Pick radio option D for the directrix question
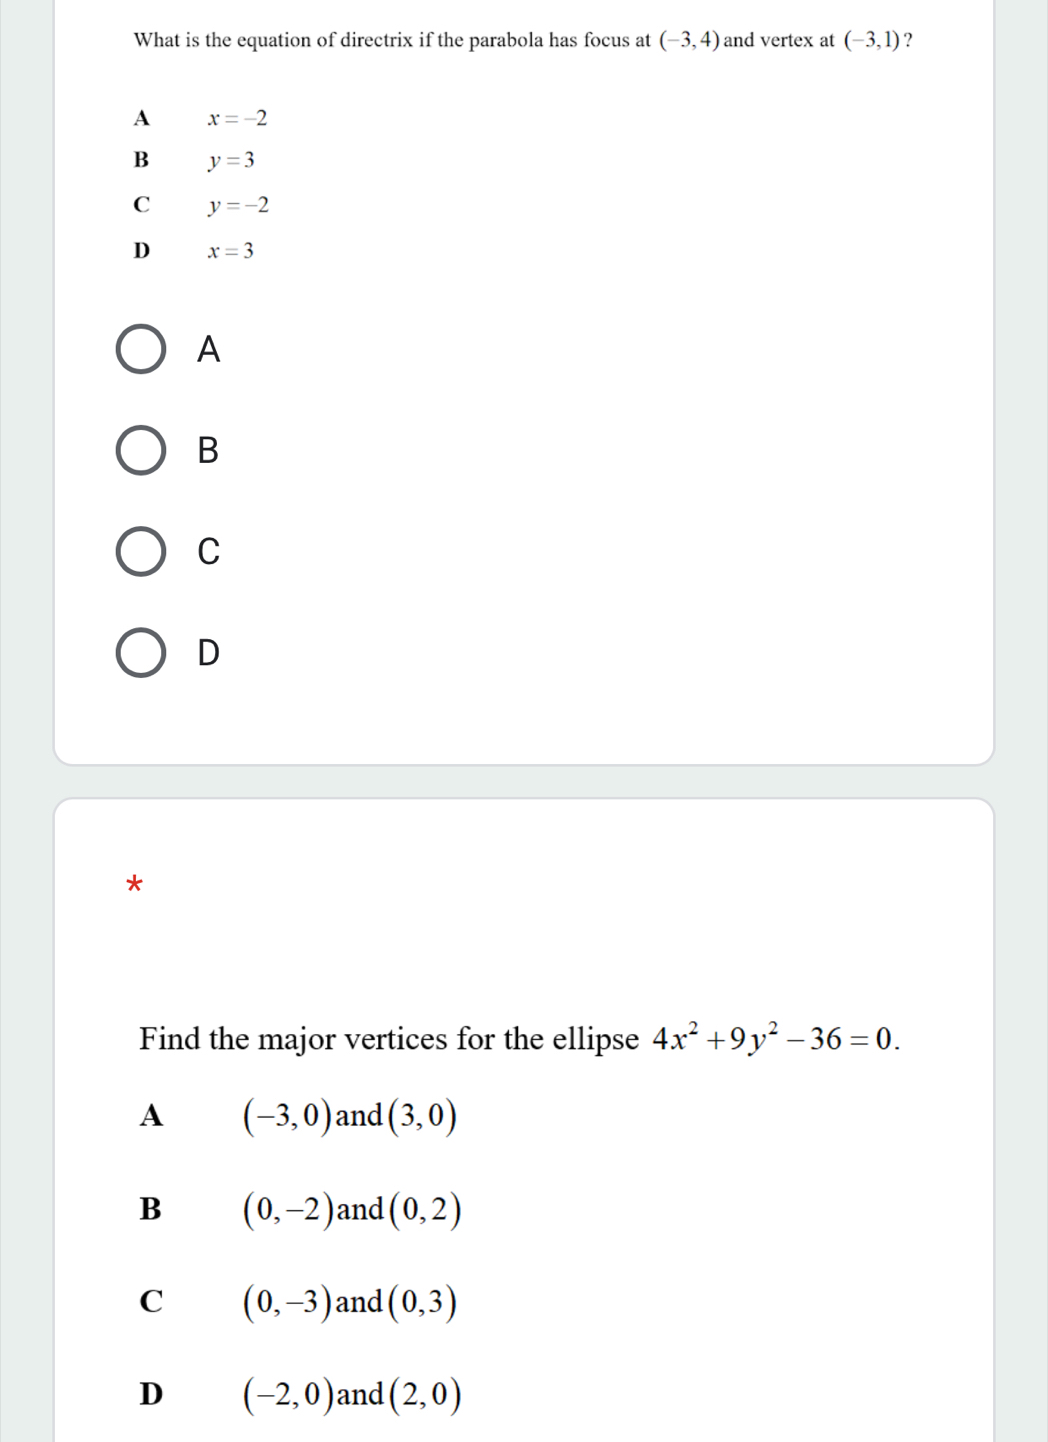 coord(141,653)
